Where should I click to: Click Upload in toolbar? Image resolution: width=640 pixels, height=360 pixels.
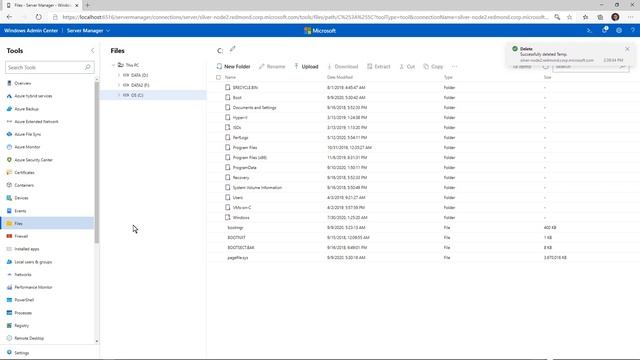(x=306, y=67)
